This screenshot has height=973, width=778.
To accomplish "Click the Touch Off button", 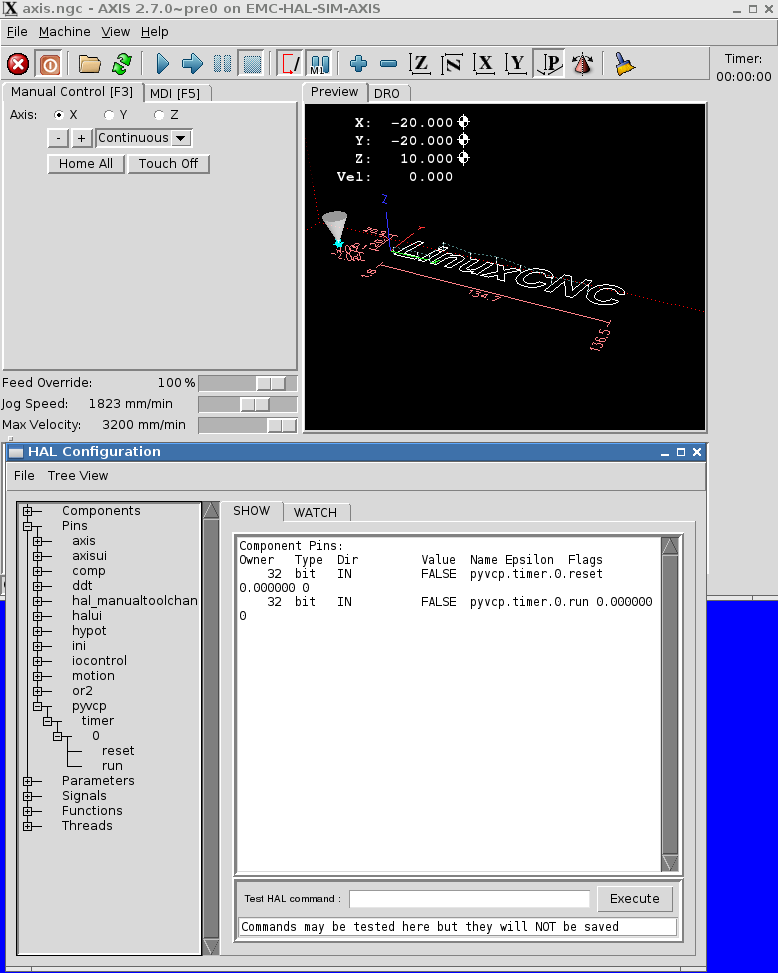I will [168, 164].
